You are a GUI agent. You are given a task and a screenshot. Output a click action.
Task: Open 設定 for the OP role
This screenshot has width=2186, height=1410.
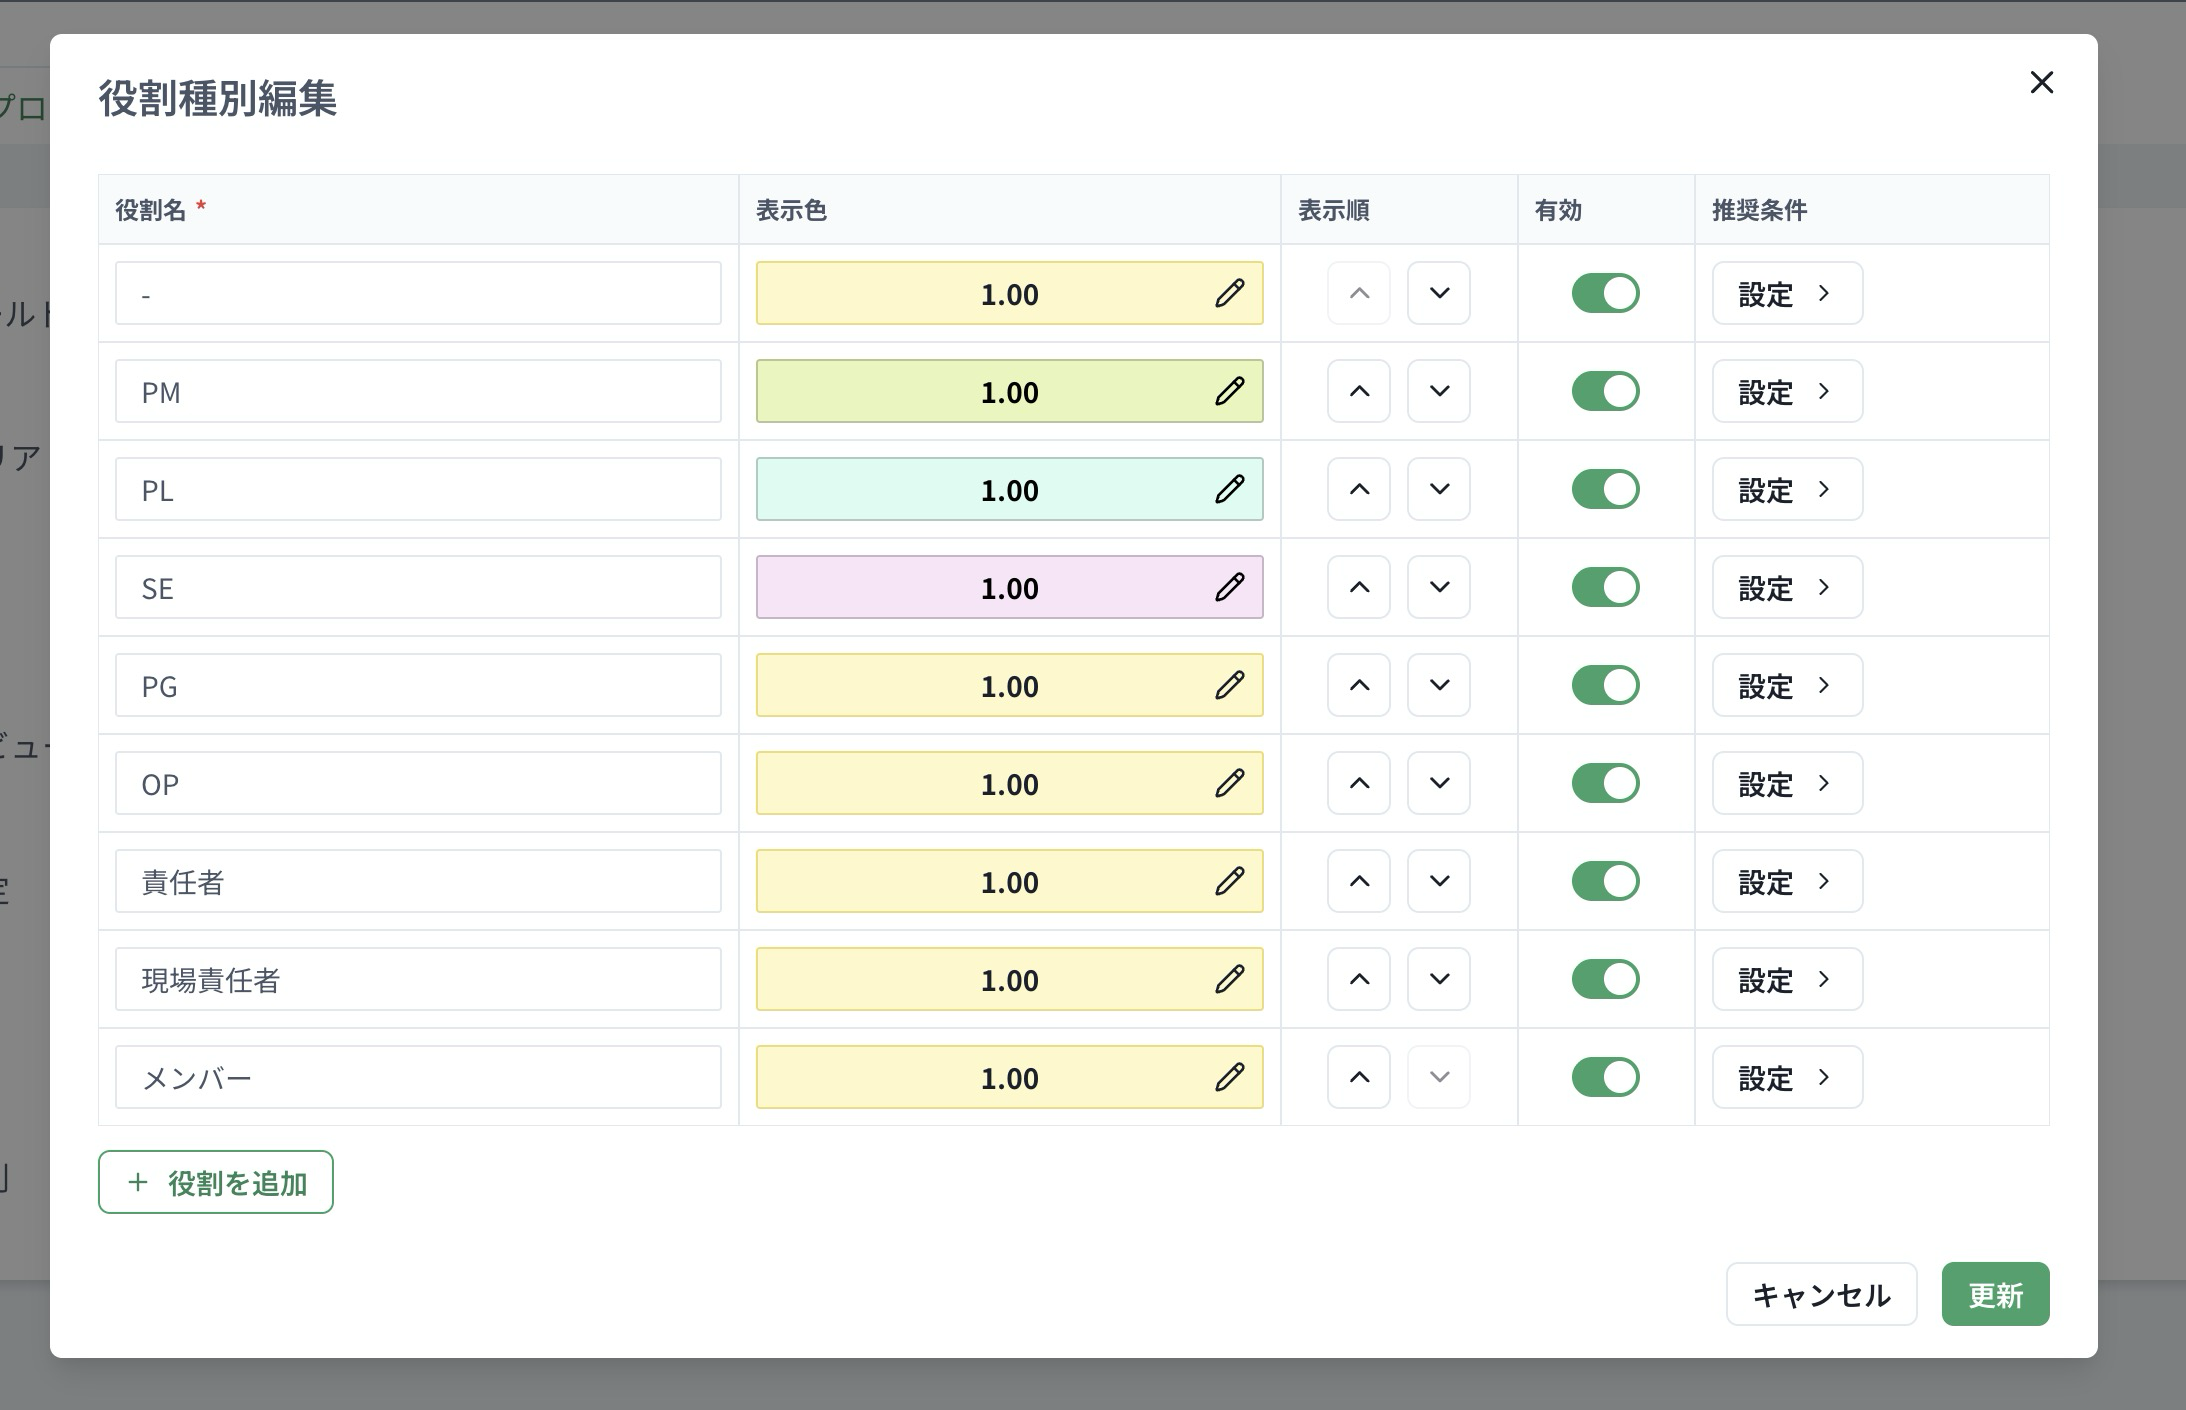tap(1787, 783)
